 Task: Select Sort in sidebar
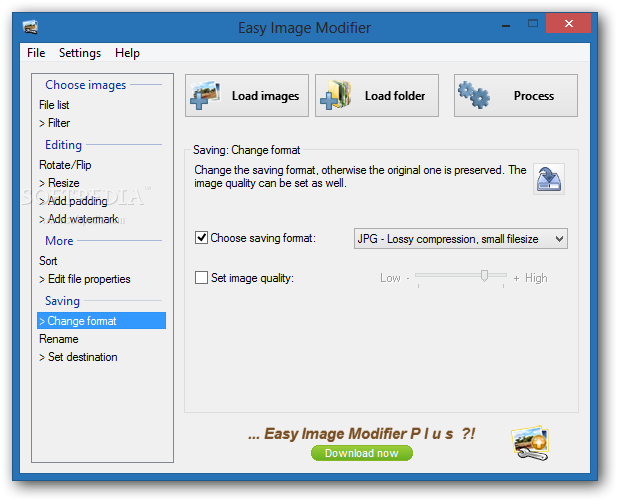48,261
